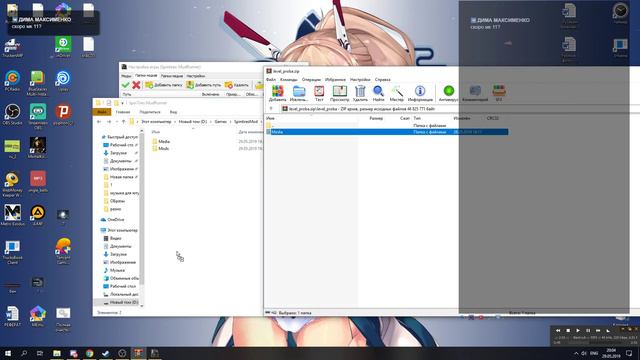The height and width of the screenshot is (360, 640).
Task: Sort by the Размер column header in WinRAR
Action: coord(376,118)
